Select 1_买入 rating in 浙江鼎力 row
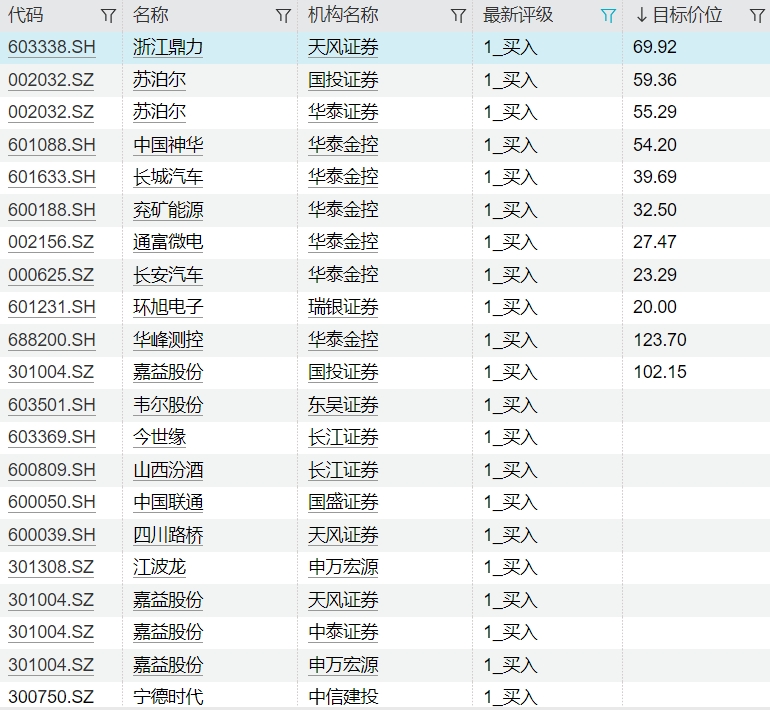 click(510, 47)
